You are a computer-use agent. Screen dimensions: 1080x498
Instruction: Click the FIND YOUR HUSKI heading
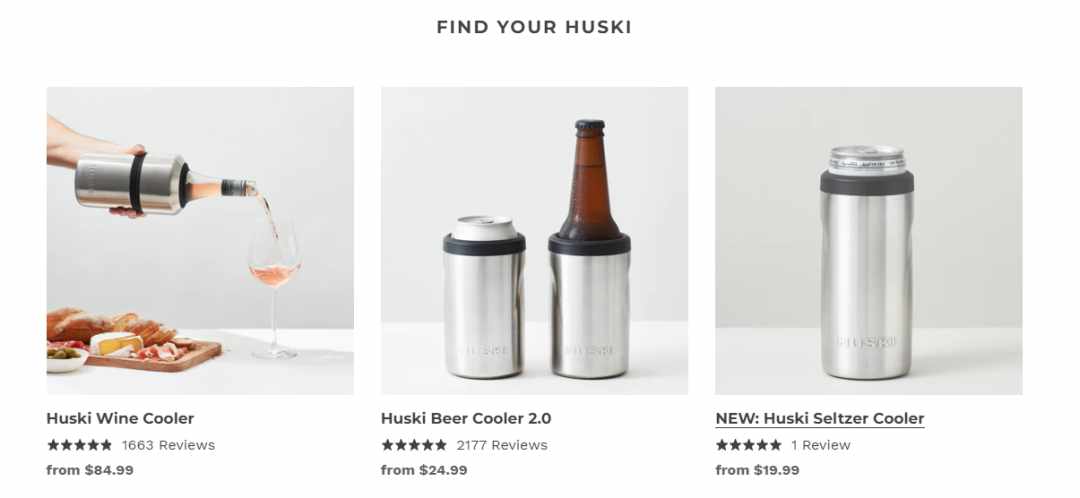coord(534,27)
